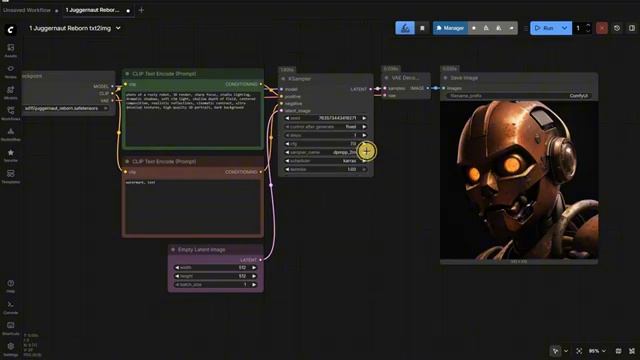Open the scheduler combo showing karras
The width and height of the screenshot is (640, 360).
325,161
